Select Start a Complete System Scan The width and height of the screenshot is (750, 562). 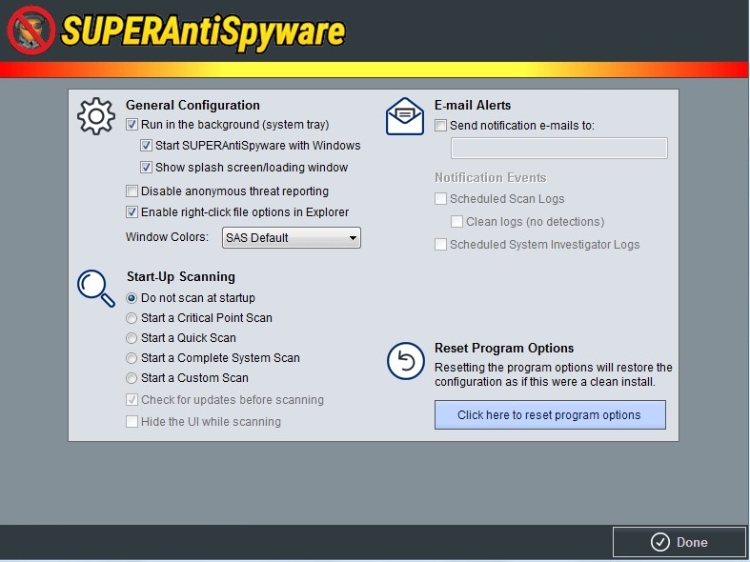pyautogui.click(x=131, y=358)
